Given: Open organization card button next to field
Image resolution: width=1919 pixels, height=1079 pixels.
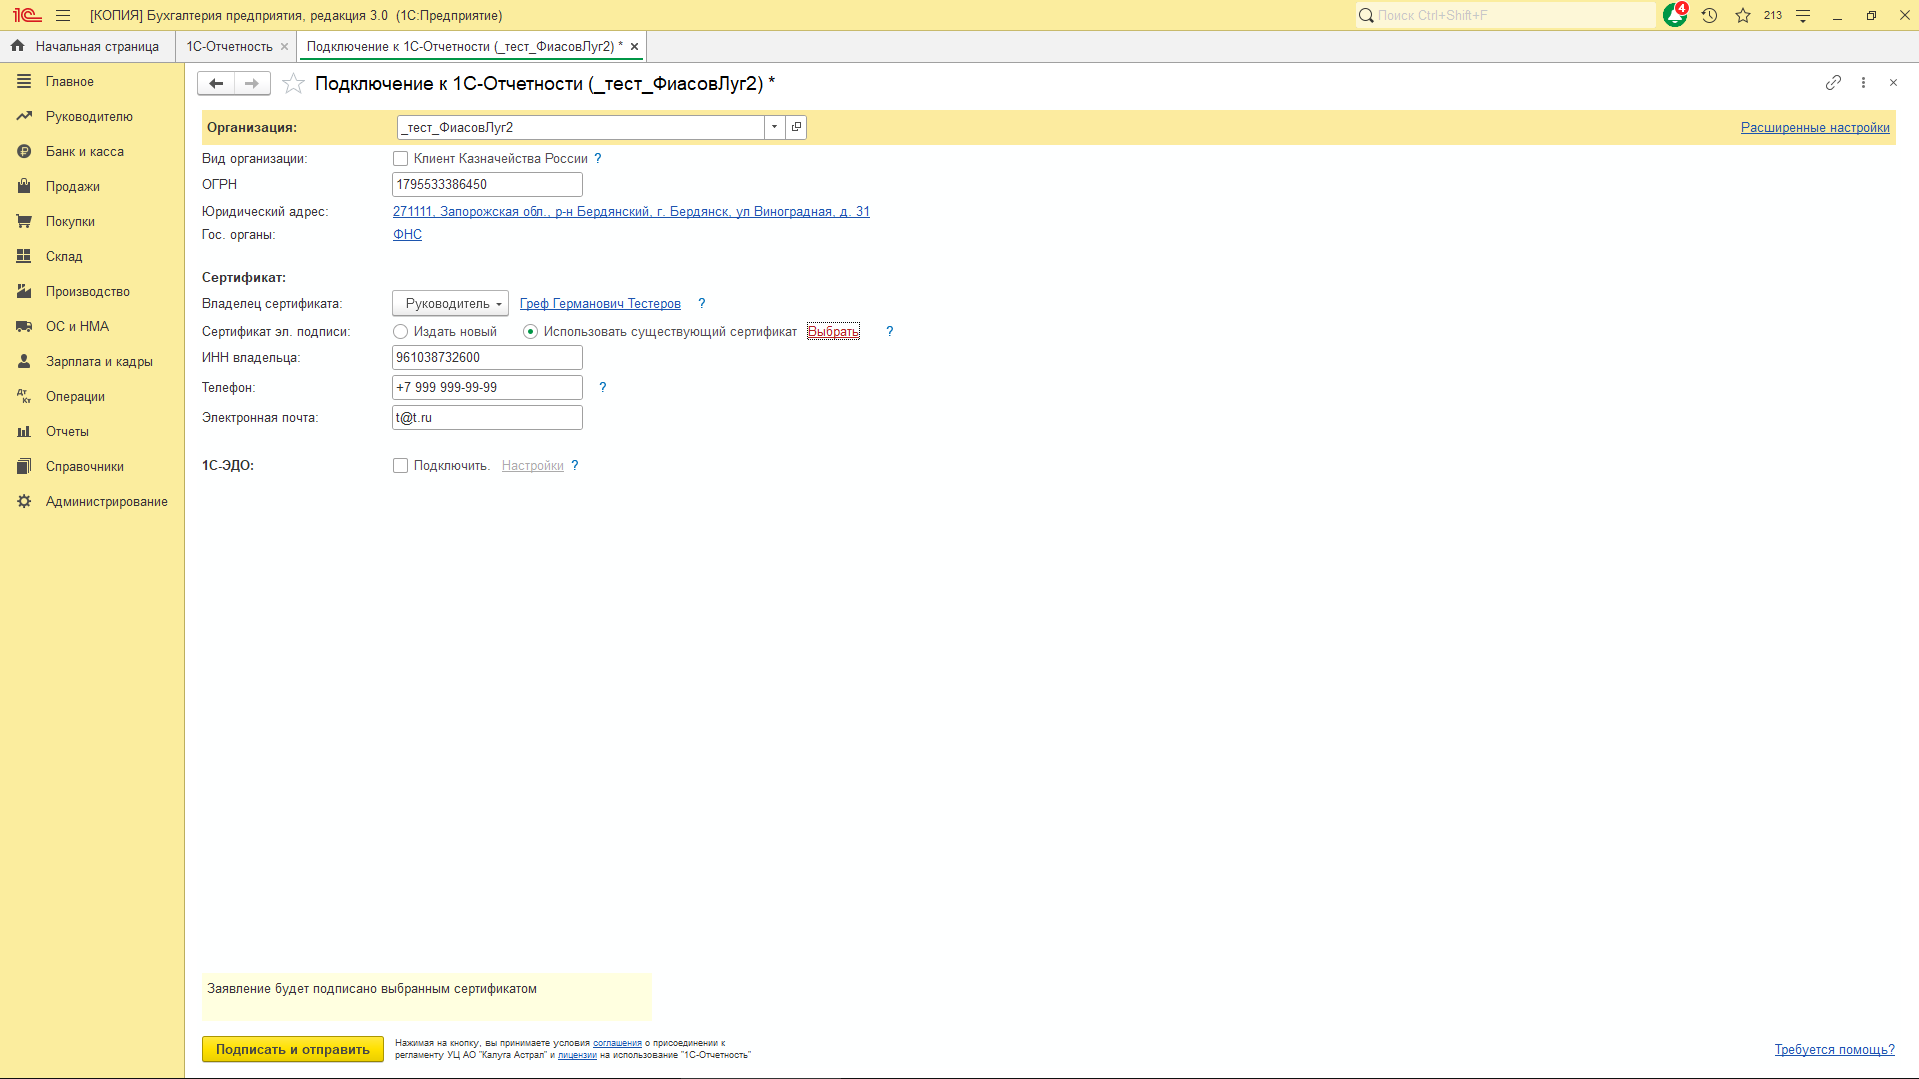Looking at the screenshot, I should 796,127.
